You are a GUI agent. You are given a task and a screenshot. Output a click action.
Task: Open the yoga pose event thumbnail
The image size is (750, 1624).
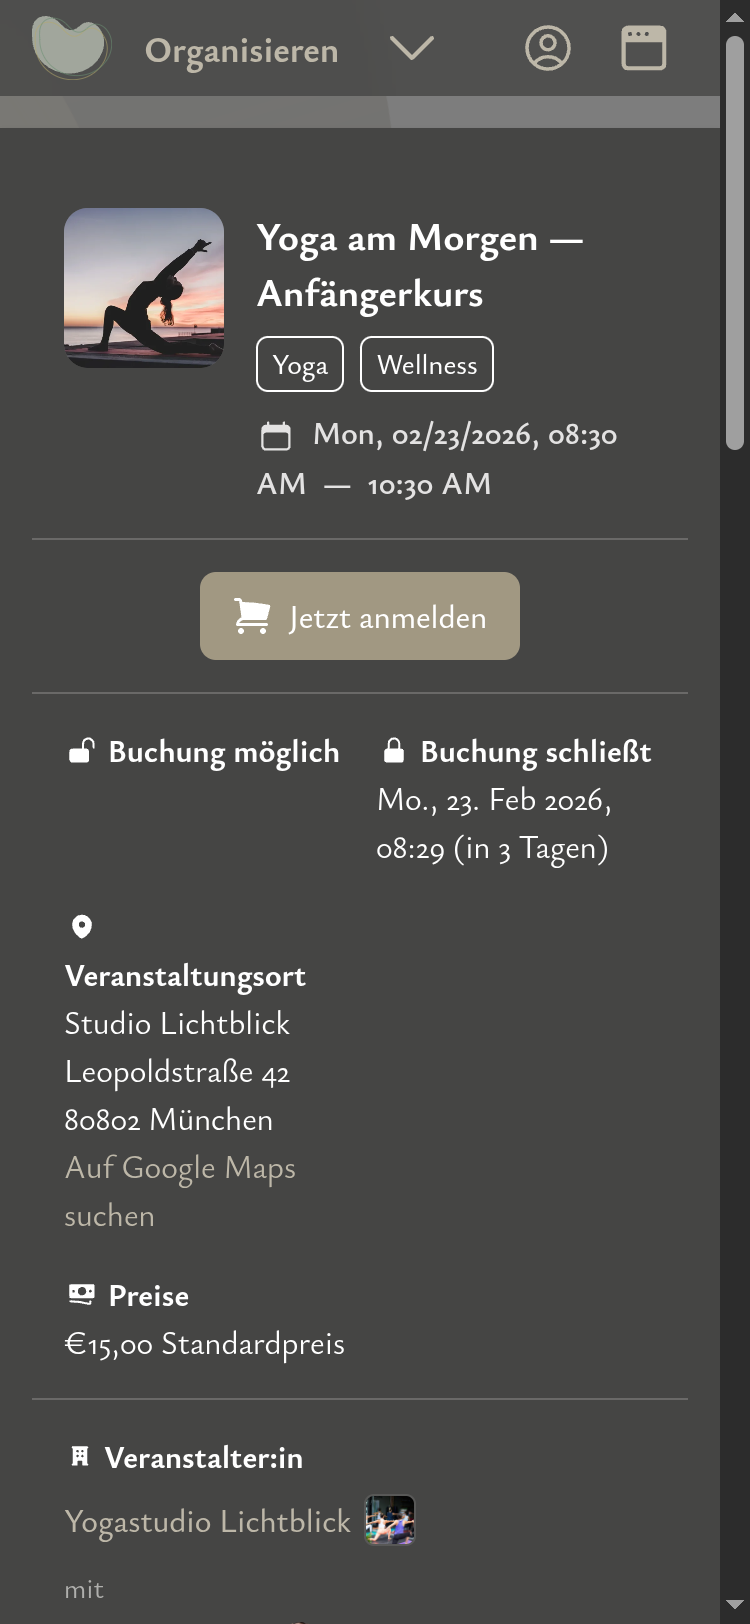(x=144, y=288)
